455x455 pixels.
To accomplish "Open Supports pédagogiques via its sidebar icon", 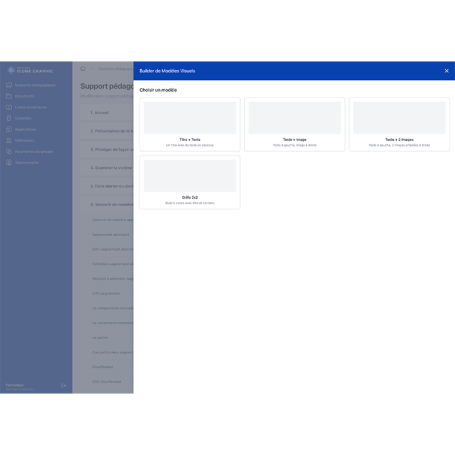I will (x=9, y=85).
